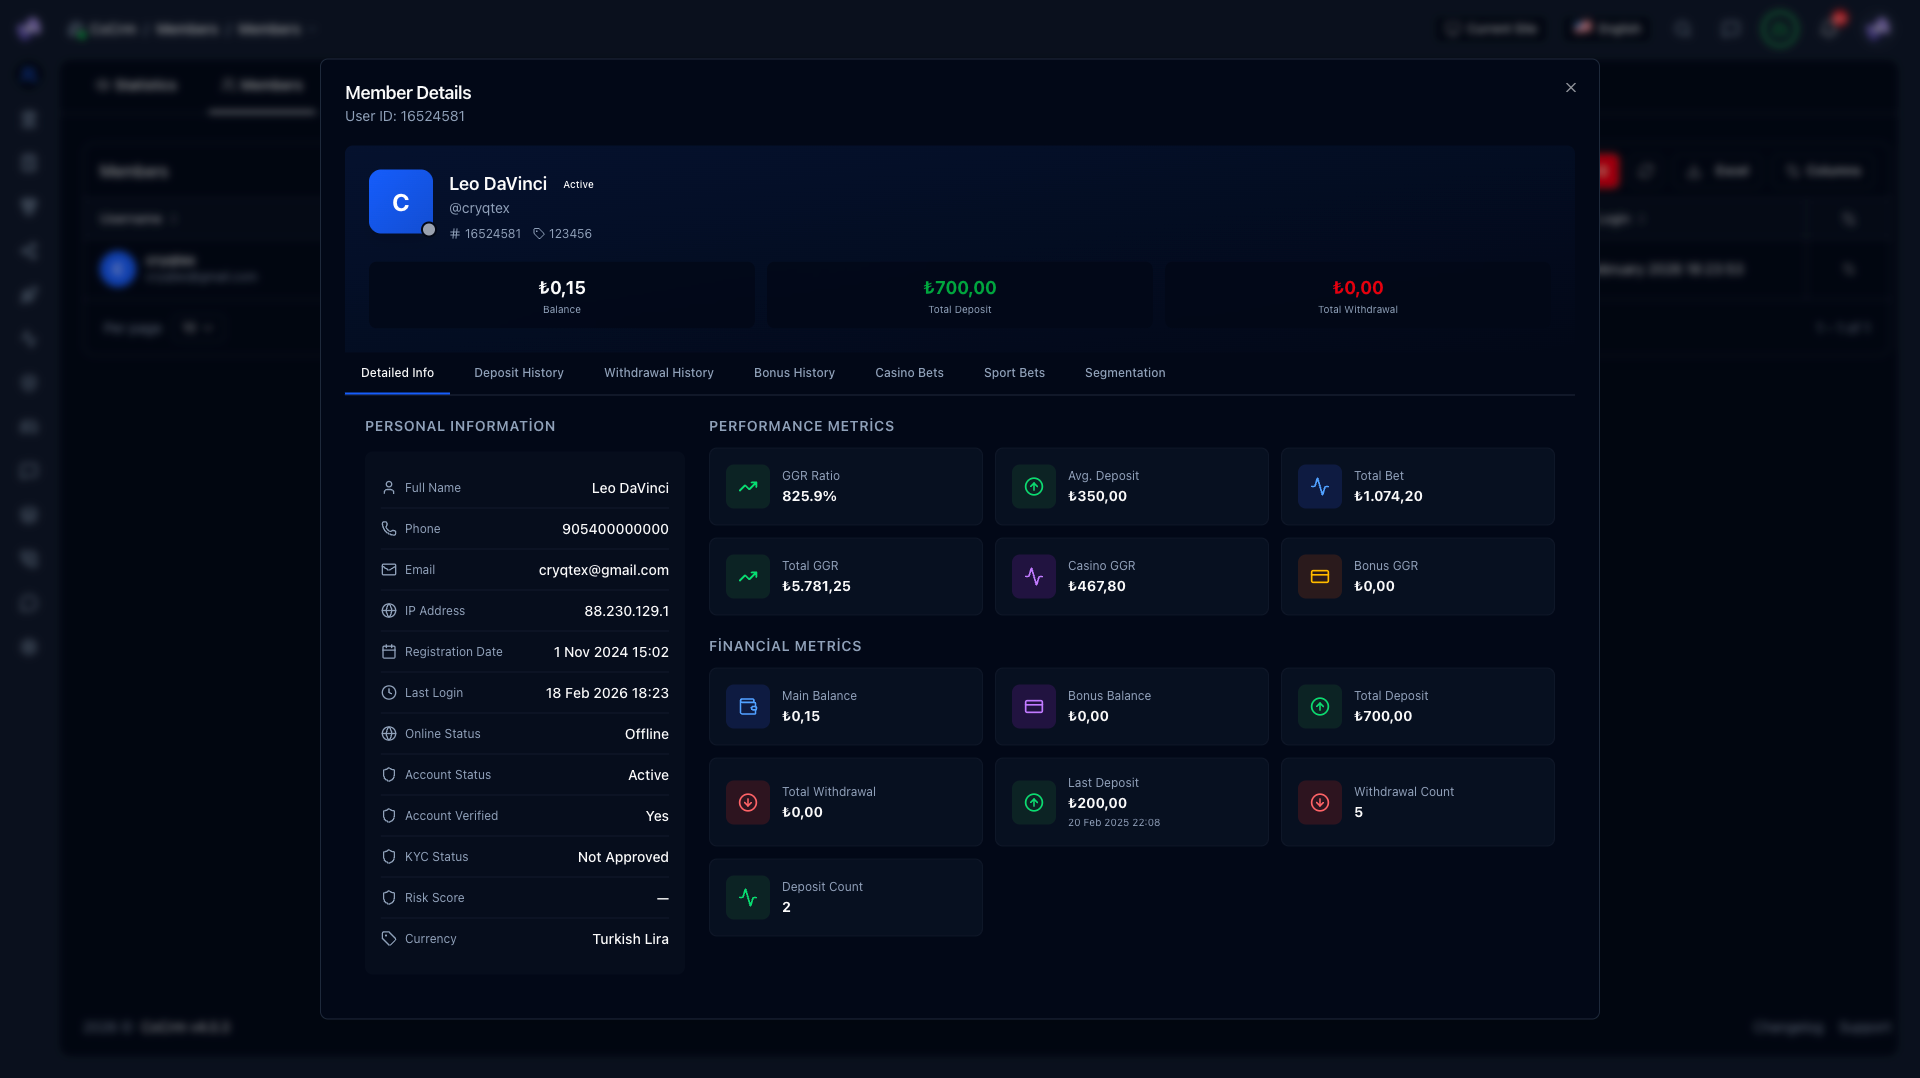Click the calendar icon beside Registration Date

389,652
